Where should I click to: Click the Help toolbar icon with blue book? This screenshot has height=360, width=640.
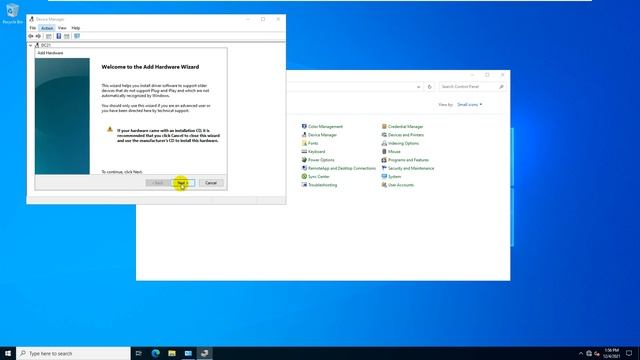[x=59, y=36]
